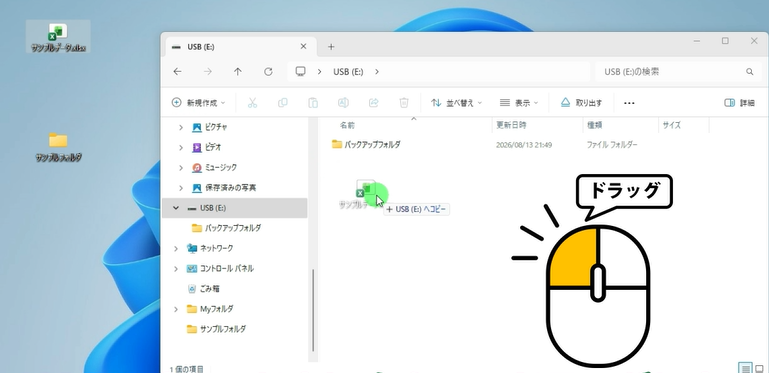Viewport: 769px width, 373px height.
Task: Click the Delete trash icon
Action: 404,102
